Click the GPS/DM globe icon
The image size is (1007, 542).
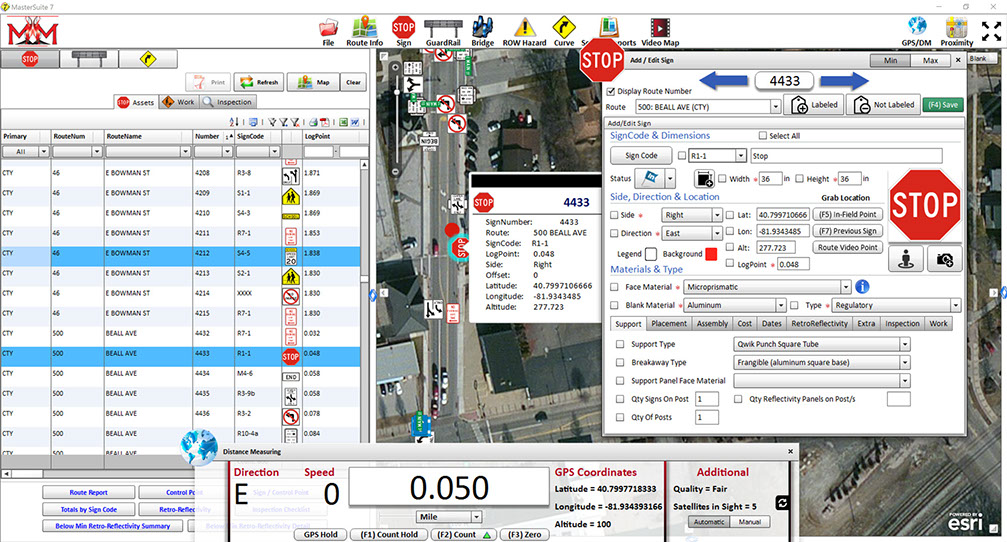(917, 27)
